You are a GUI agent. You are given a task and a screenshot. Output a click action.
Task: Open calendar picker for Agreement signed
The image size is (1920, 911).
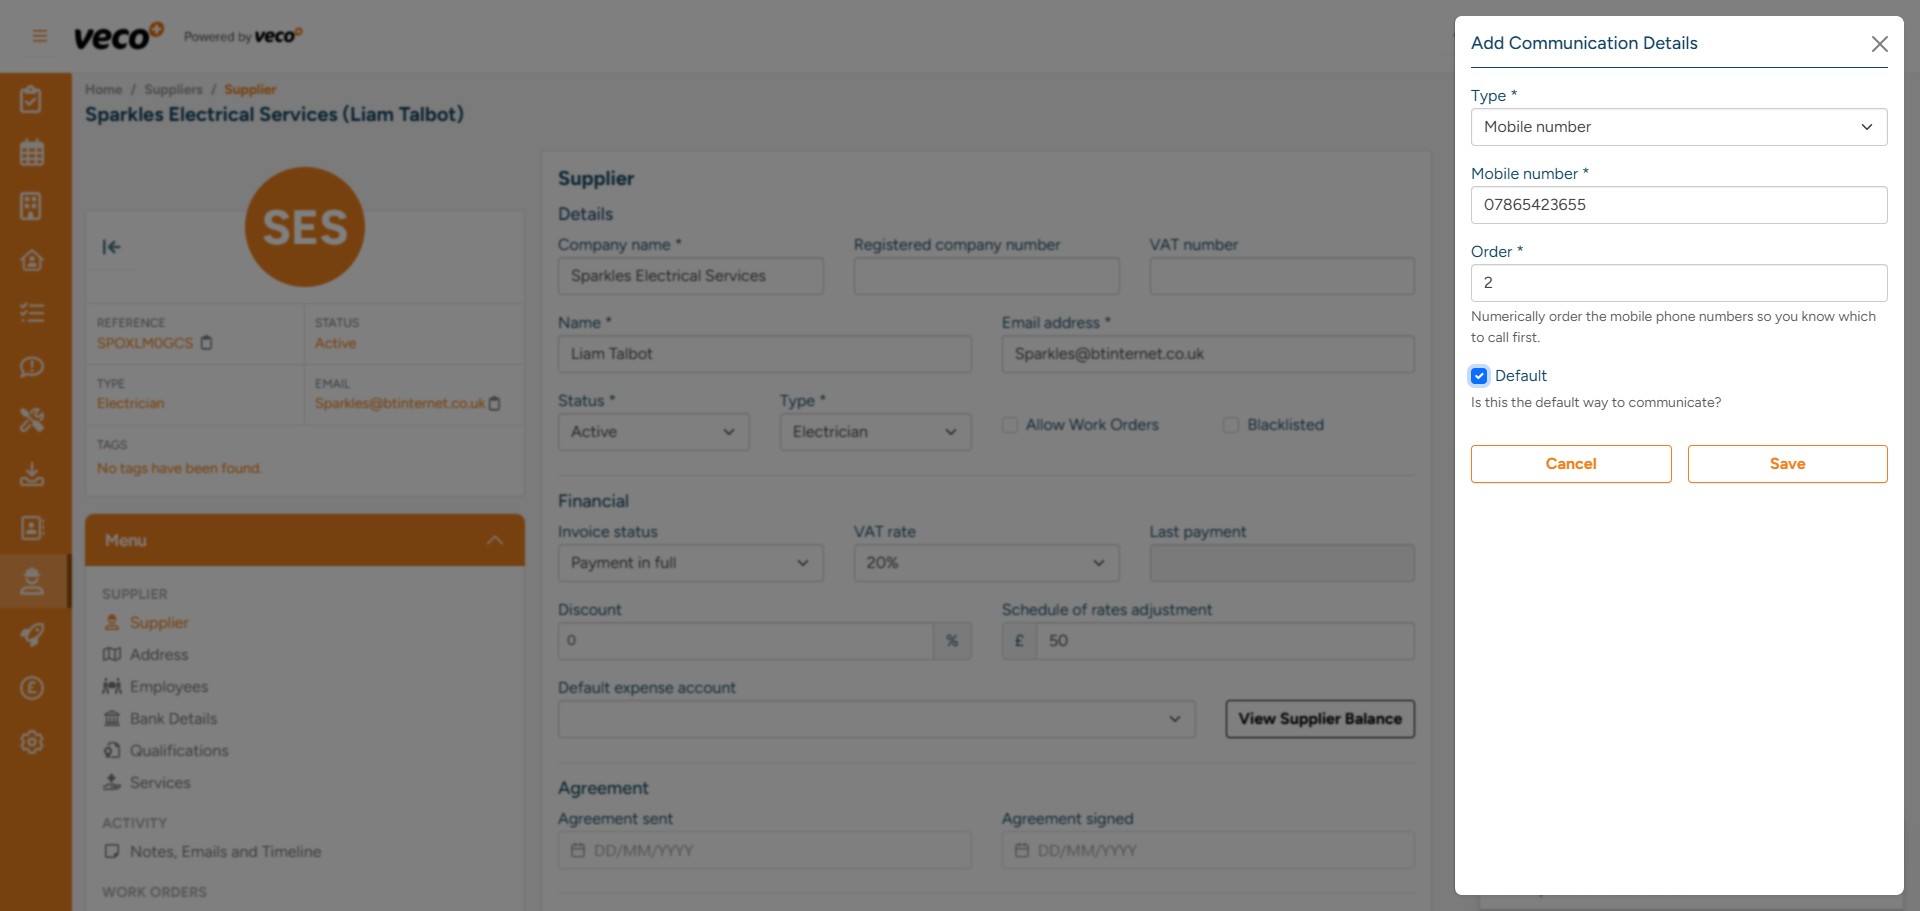click(x=1022, y=851)
